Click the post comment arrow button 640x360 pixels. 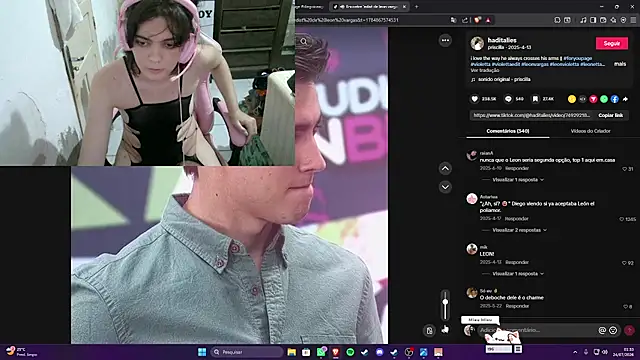[x=629, y=330]
